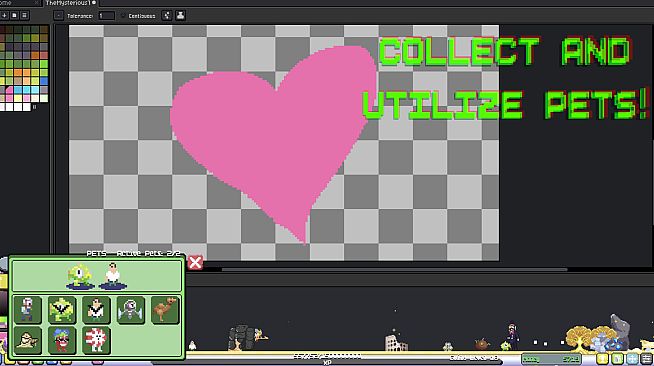Click the light-blue button in game bottom-right bar
654x366 pixels.
[x=632, y=358]
